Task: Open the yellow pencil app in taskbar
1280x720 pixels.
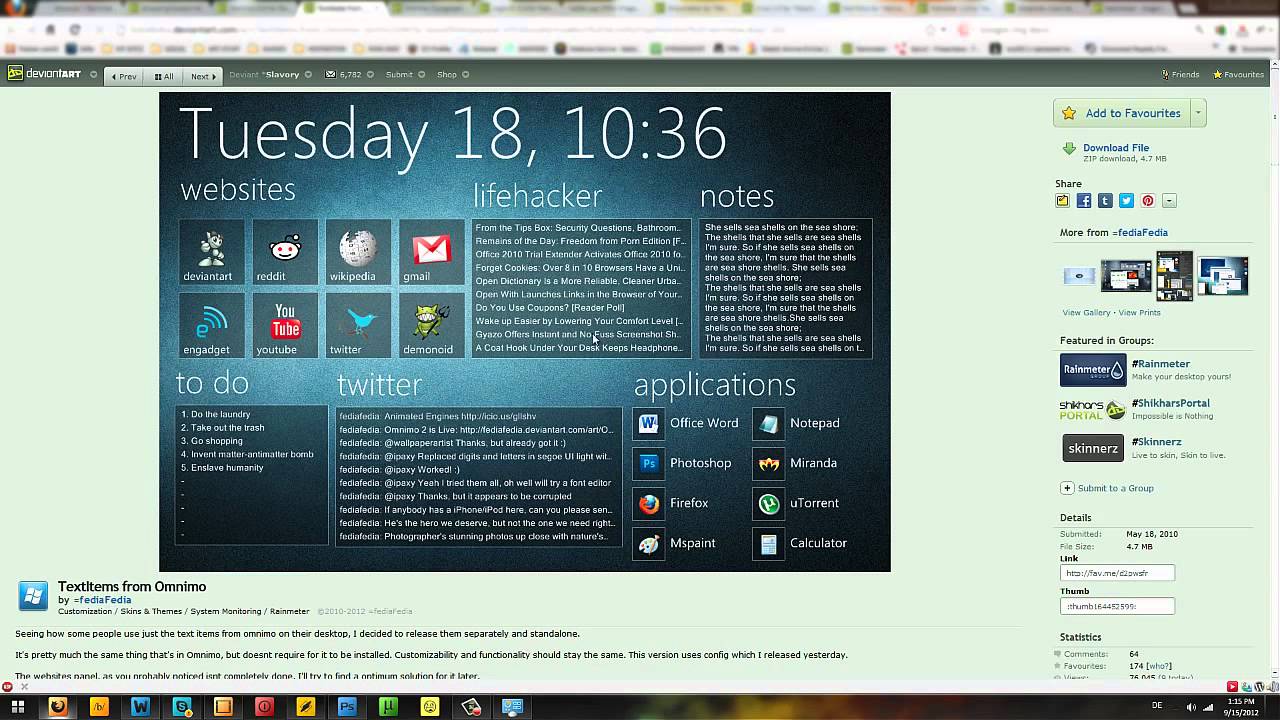Action: point(306,707)
